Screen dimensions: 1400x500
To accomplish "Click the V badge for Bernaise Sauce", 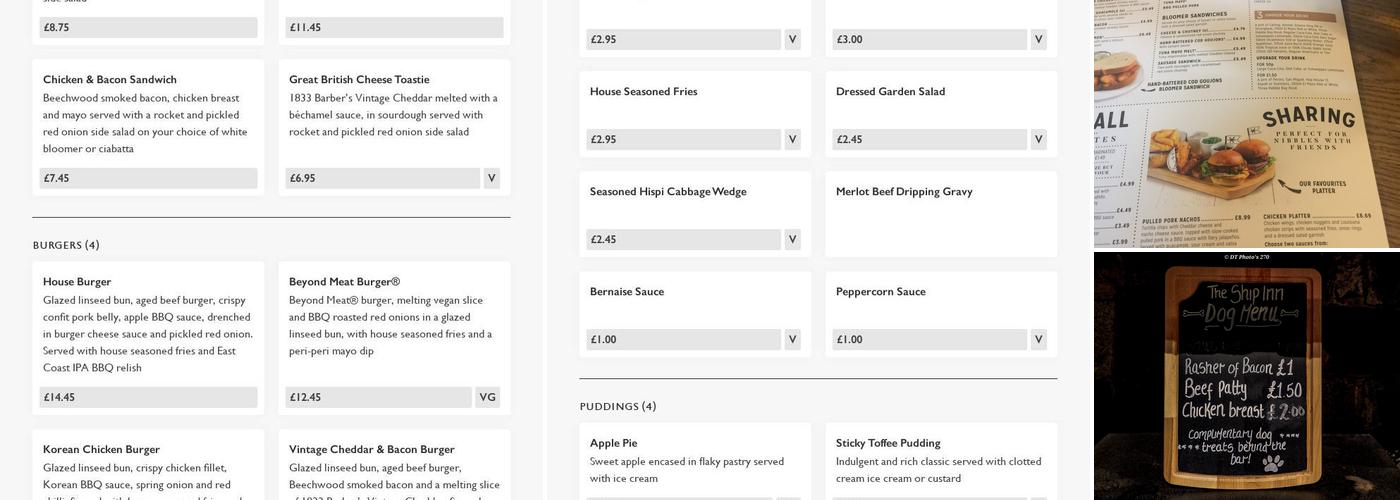I will pos(792,339).
